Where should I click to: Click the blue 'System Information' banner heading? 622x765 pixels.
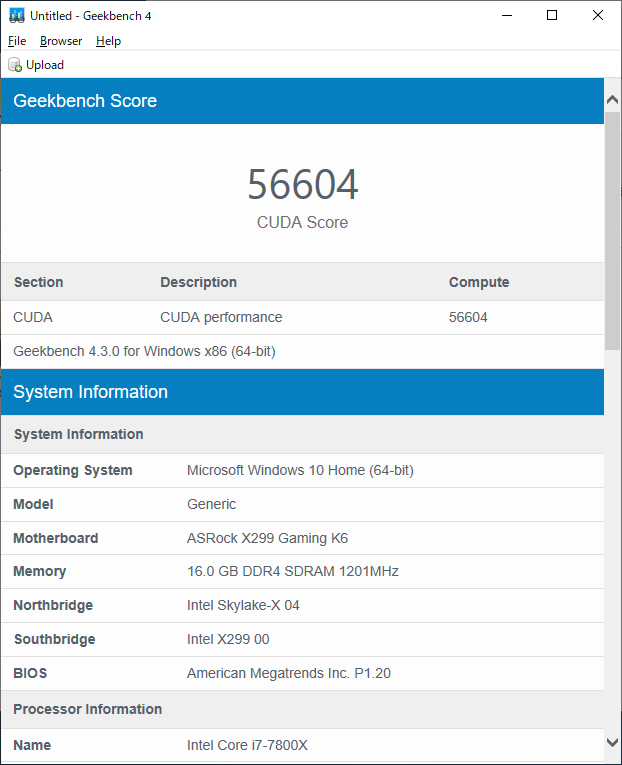pos(90,392)
